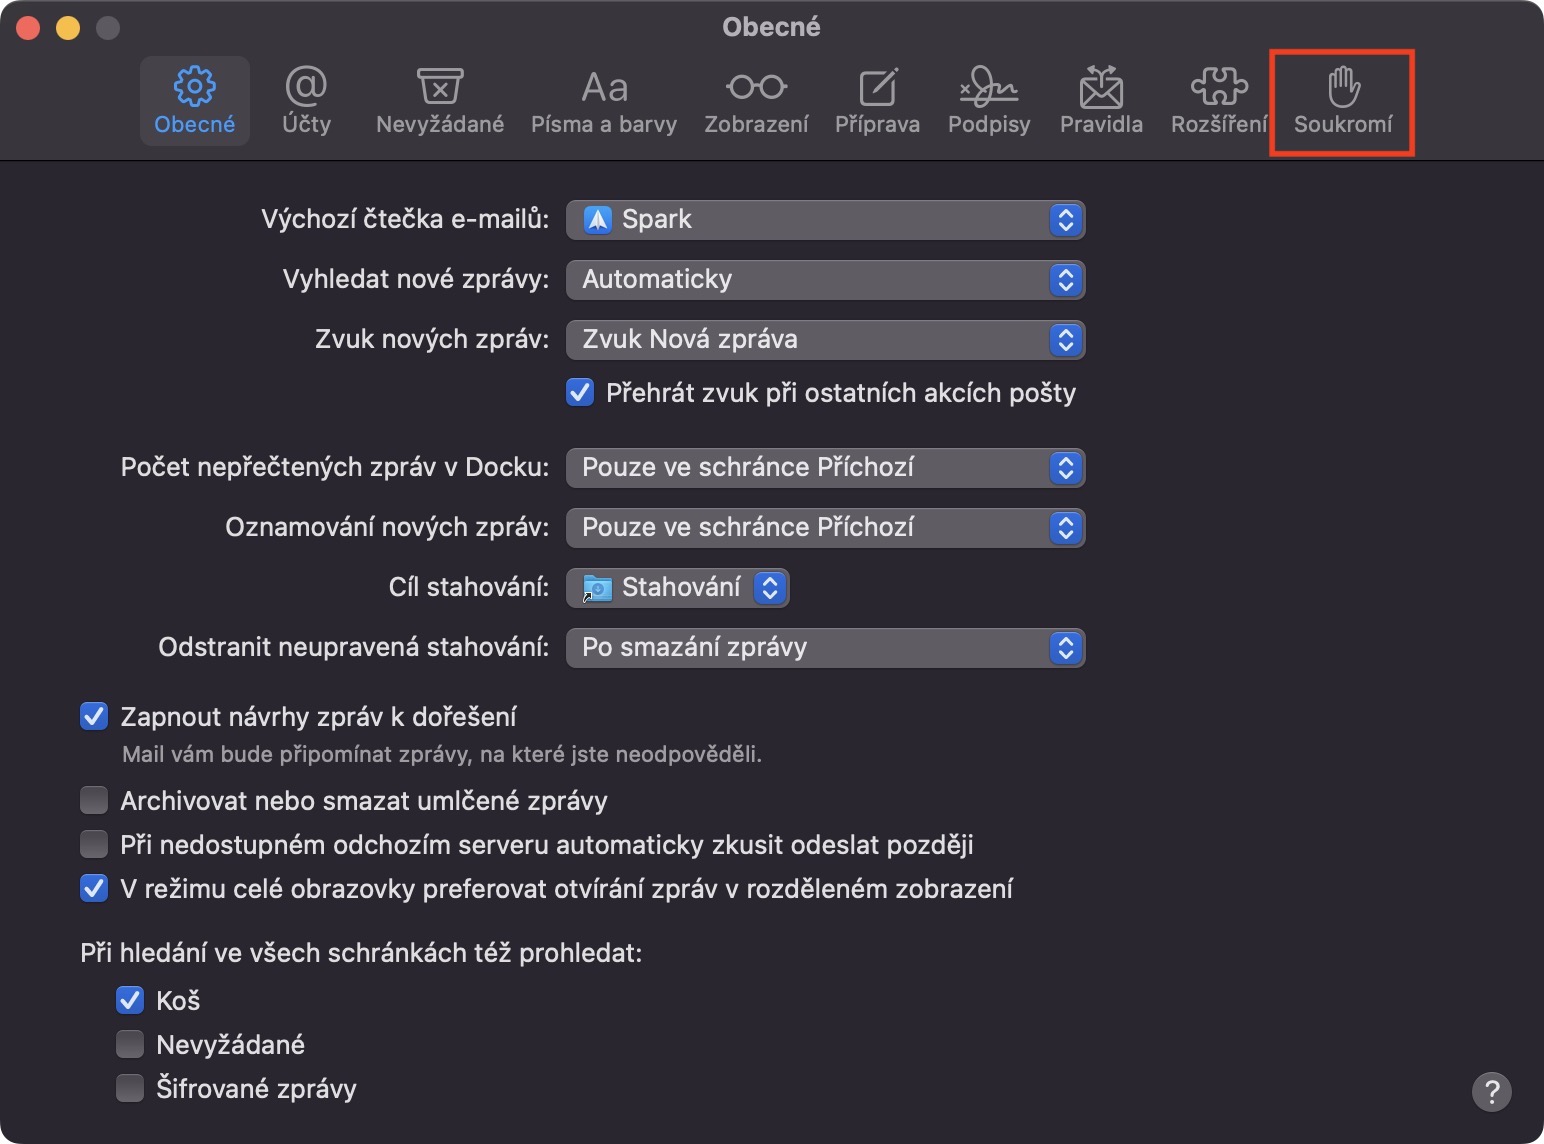This screenshot has height=1144, width=1544.
Task: Select the Obecné general tab
Action: point(194,101)
